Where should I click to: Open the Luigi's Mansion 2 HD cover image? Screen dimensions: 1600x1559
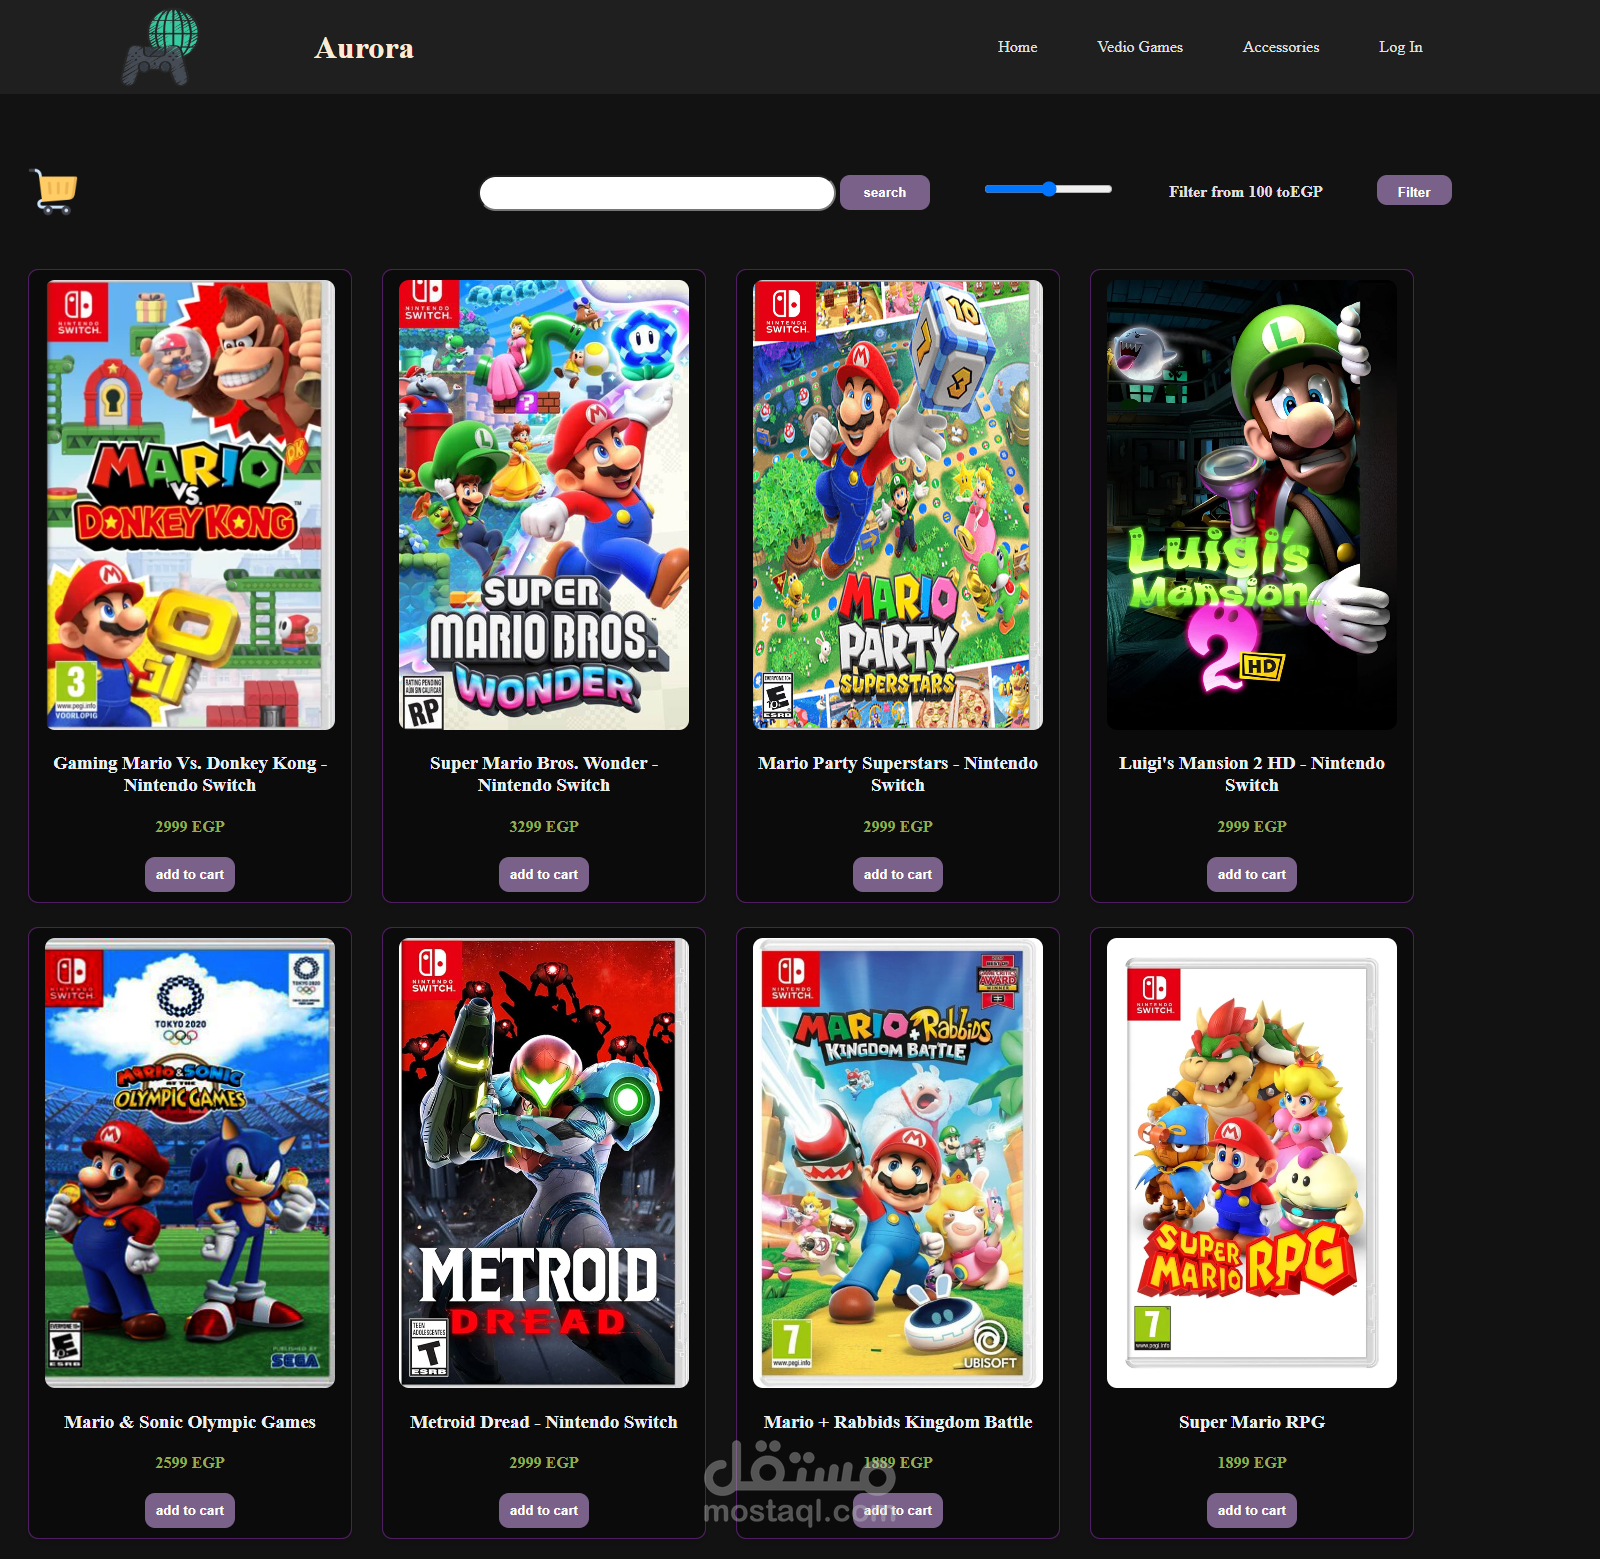[1252, 505]
